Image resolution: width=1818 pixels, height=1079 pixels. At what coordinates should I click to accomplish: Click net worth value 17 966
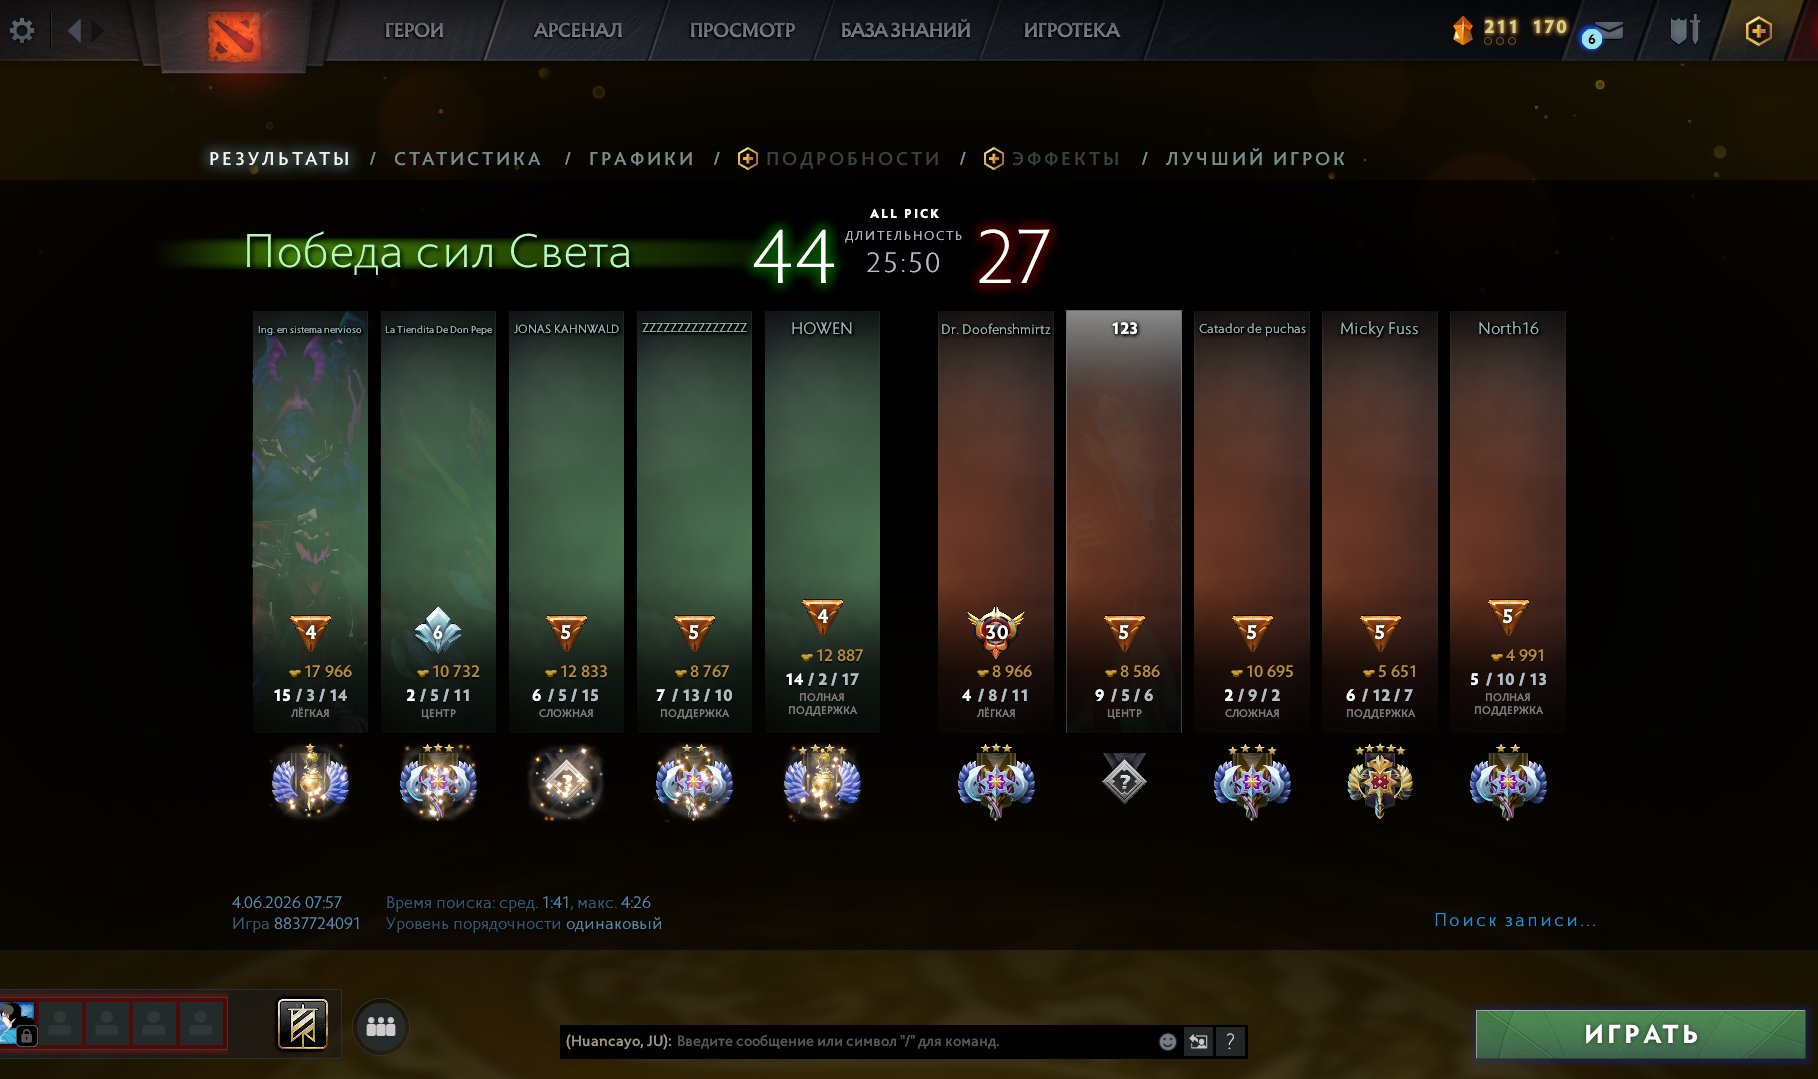321,672
